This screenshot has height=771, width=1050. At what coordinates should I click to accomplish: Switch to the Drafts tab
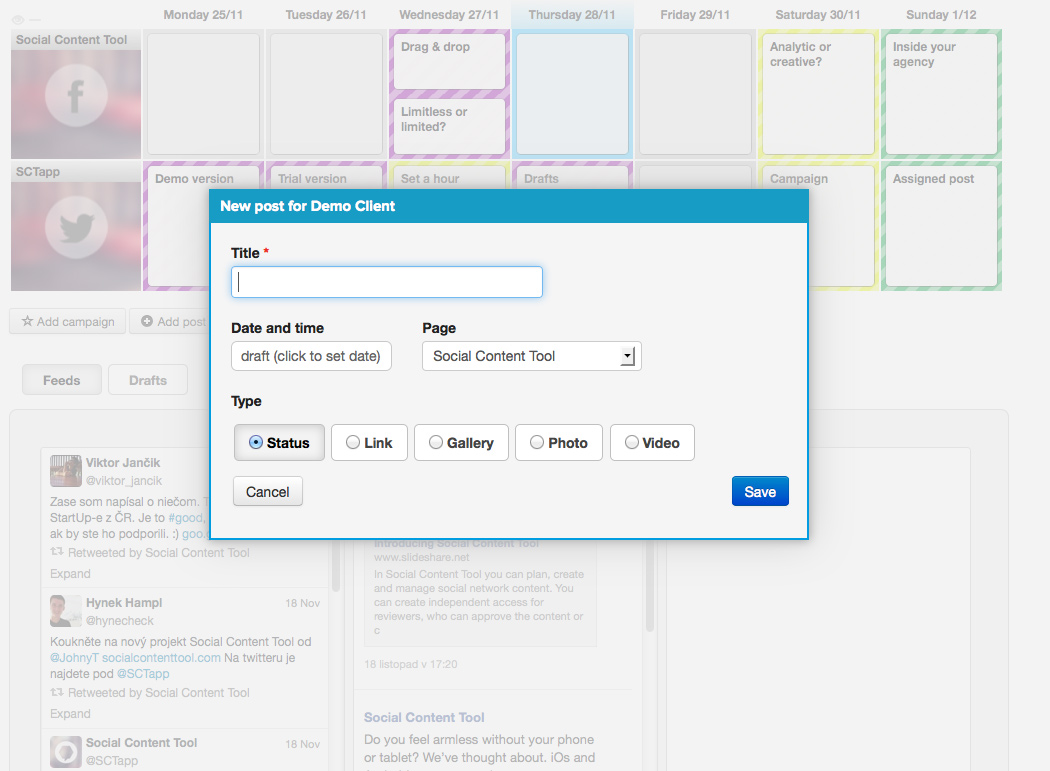[148, 381]
